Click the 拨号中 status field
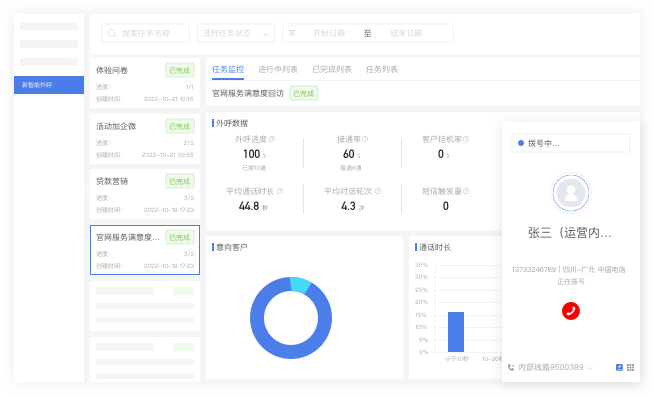This screenshot has width=654, height=398. pyautogui.click(x=571, y=143)
